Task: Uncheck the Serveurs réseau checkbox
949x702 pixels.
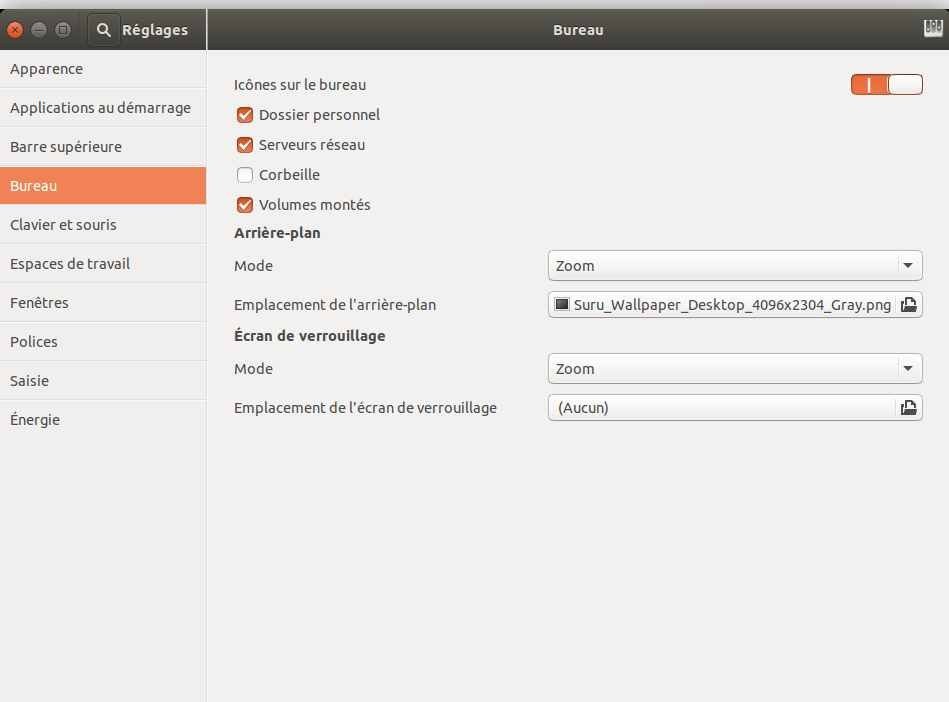Action: 245,145
